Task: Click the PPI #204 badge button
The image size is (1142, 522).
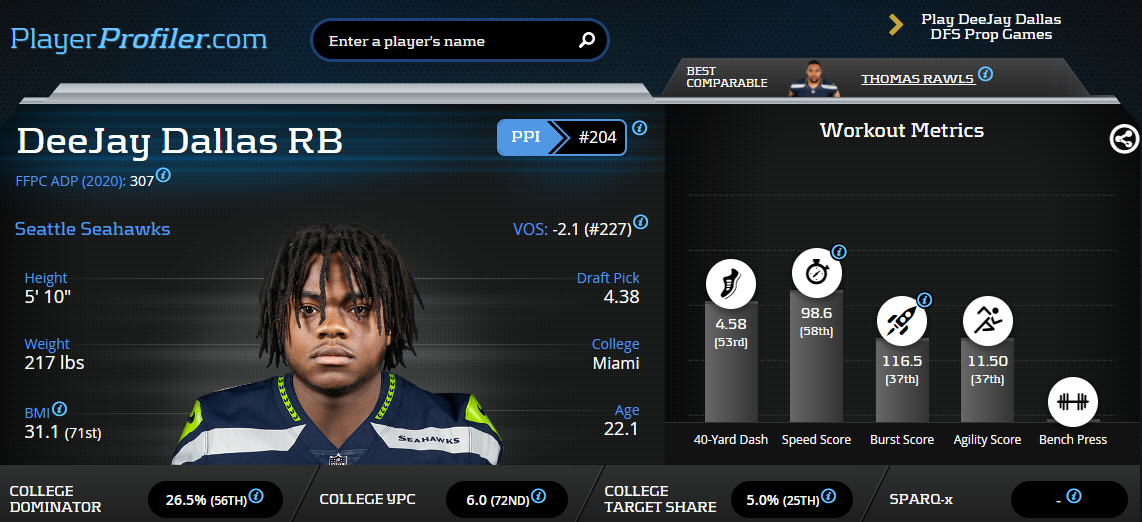Action: pyautogui.click(x=562, y=137)
